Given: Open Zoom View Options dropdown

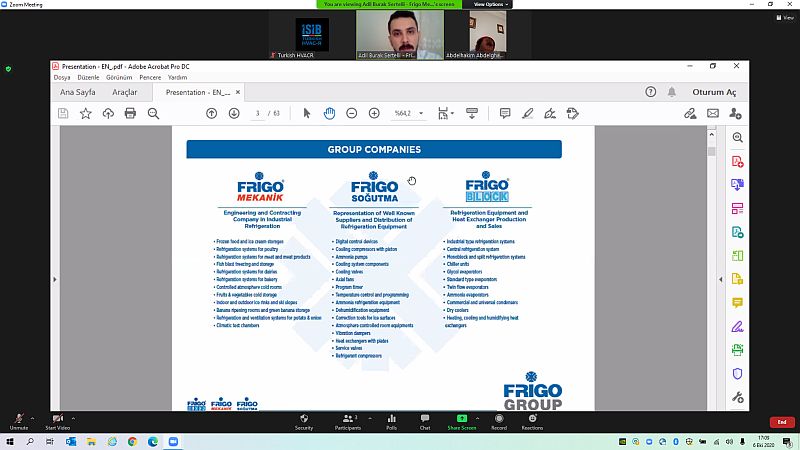Looking at the screenshot, I should coord(491,4).
